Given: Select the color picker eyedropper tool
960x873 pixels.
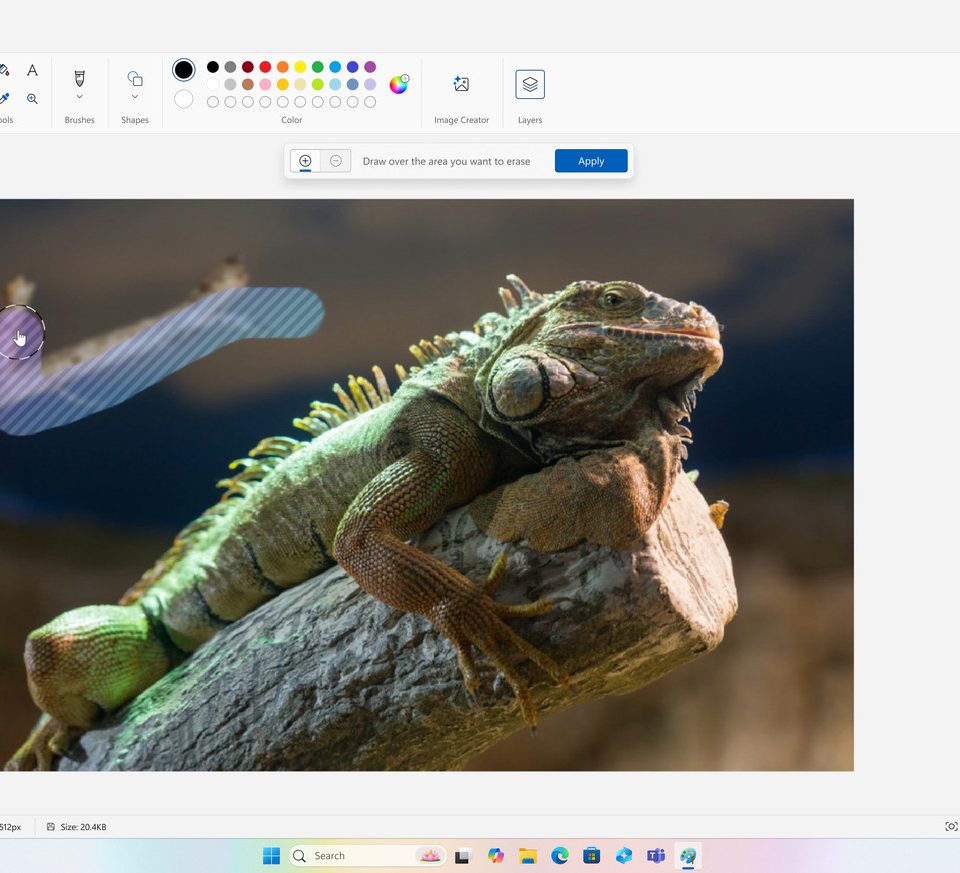Looking at the screenshot, I should [x=4, y=99].
